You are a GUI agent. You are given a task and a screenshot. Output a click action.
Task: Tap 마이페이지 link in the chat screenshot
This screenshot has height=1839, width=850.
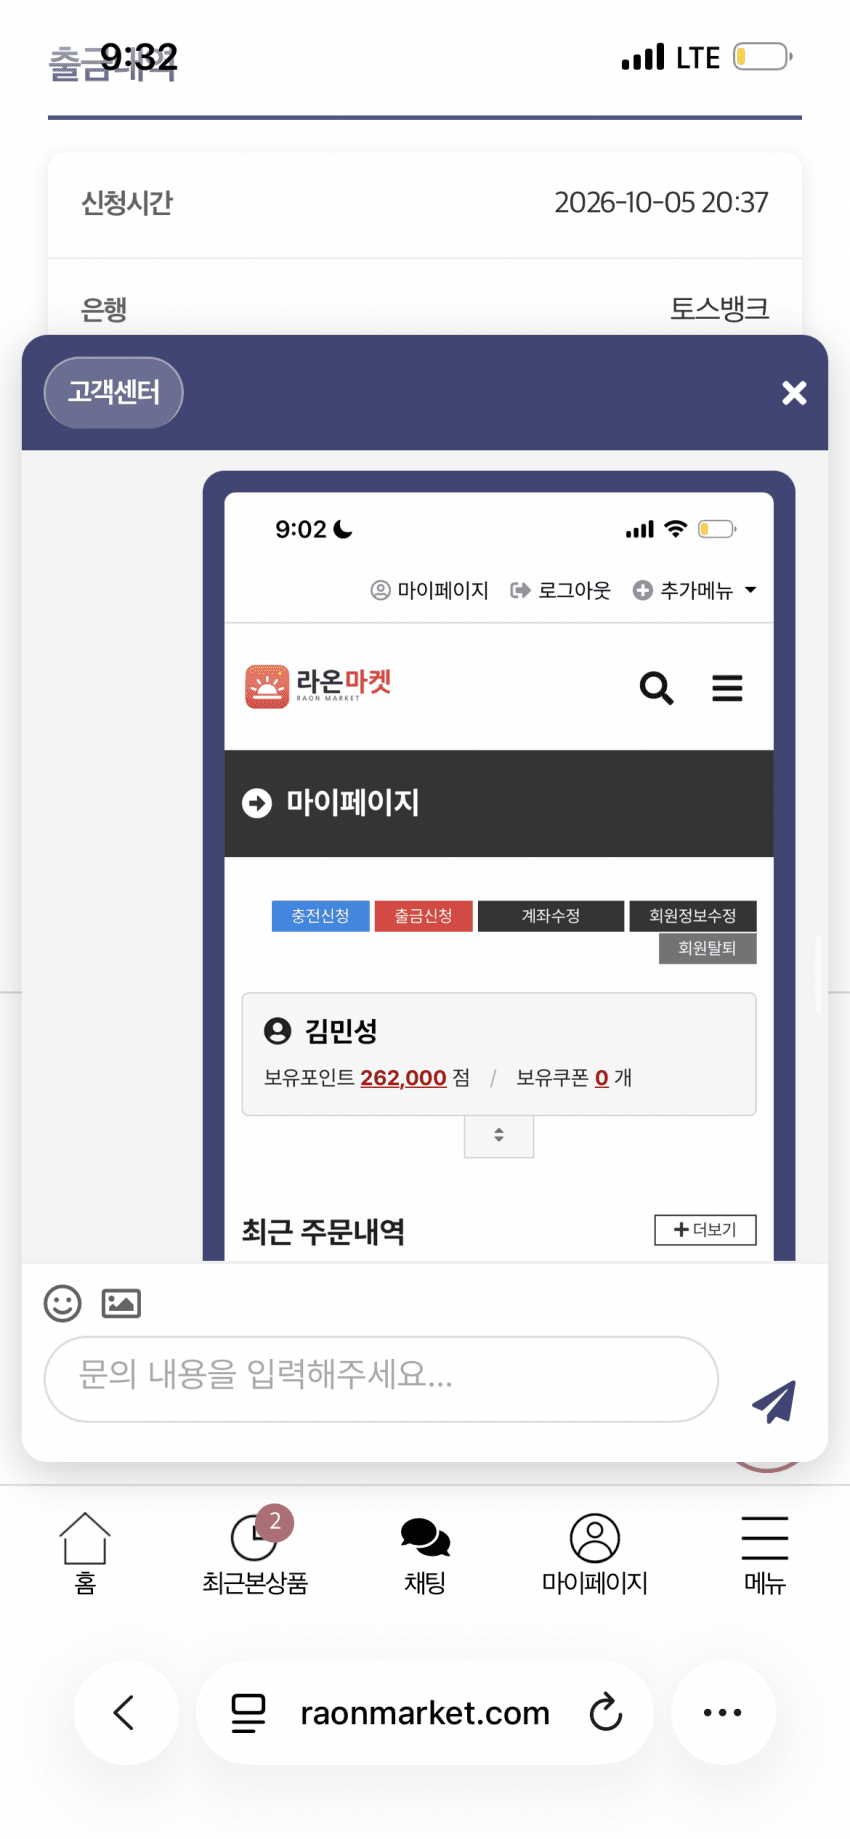click(430, 590)
